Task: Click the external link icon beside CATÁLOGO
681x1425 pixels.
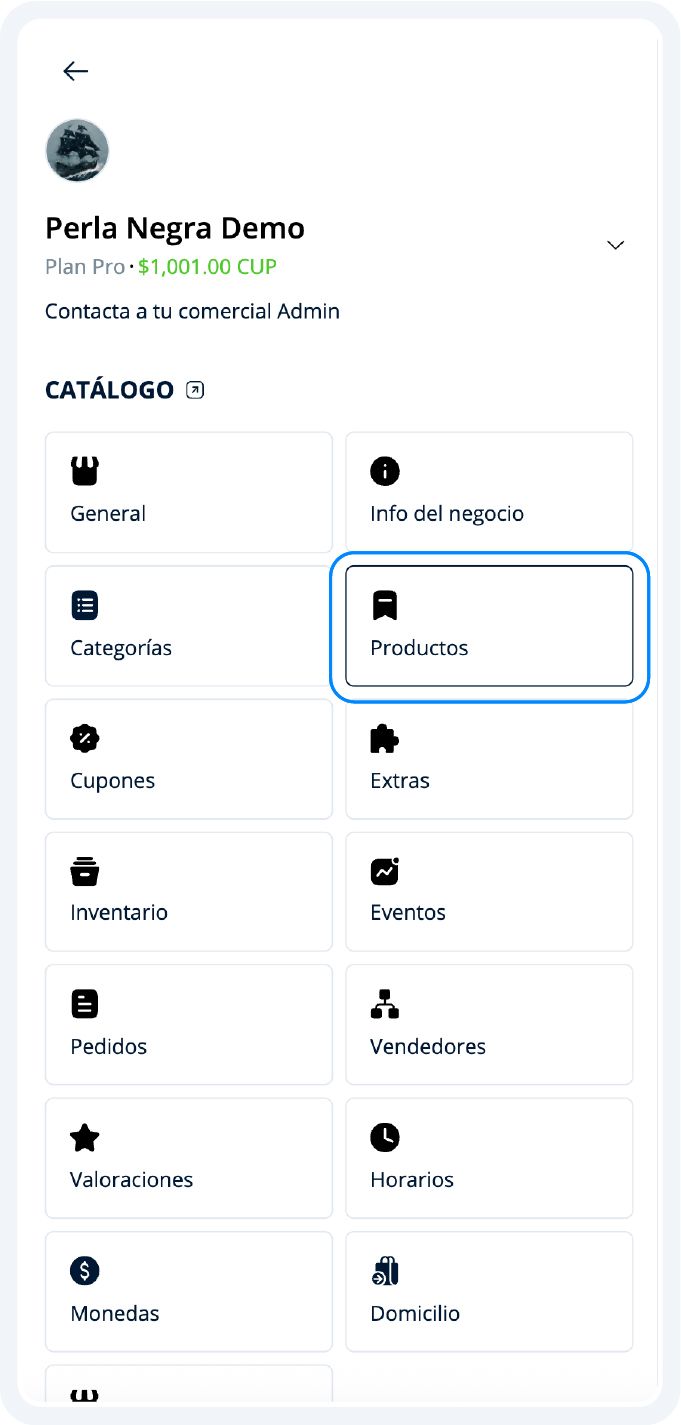Action: (x=193, y=389)
